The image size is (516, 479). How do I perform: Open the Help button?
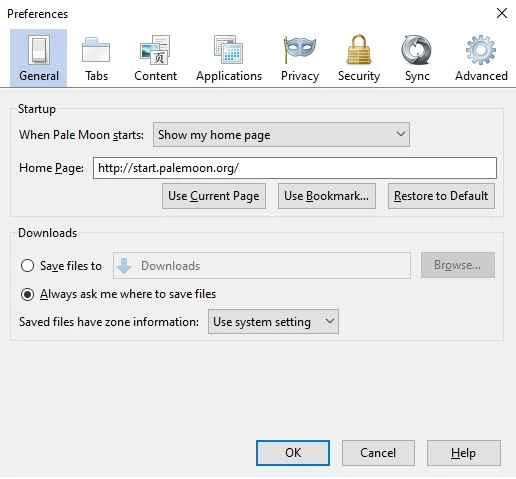pyautogui.click(x=463, y=453)
